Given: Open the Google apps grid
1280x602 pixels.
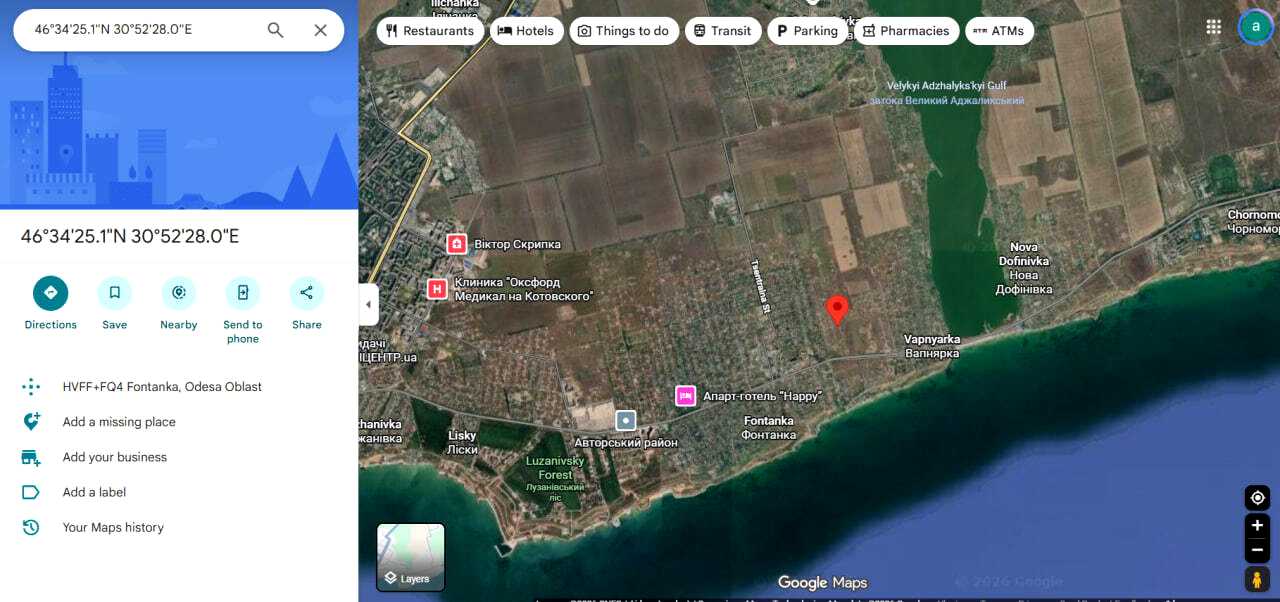Looking at the screenshot, I should click(x=1213, y=27).
